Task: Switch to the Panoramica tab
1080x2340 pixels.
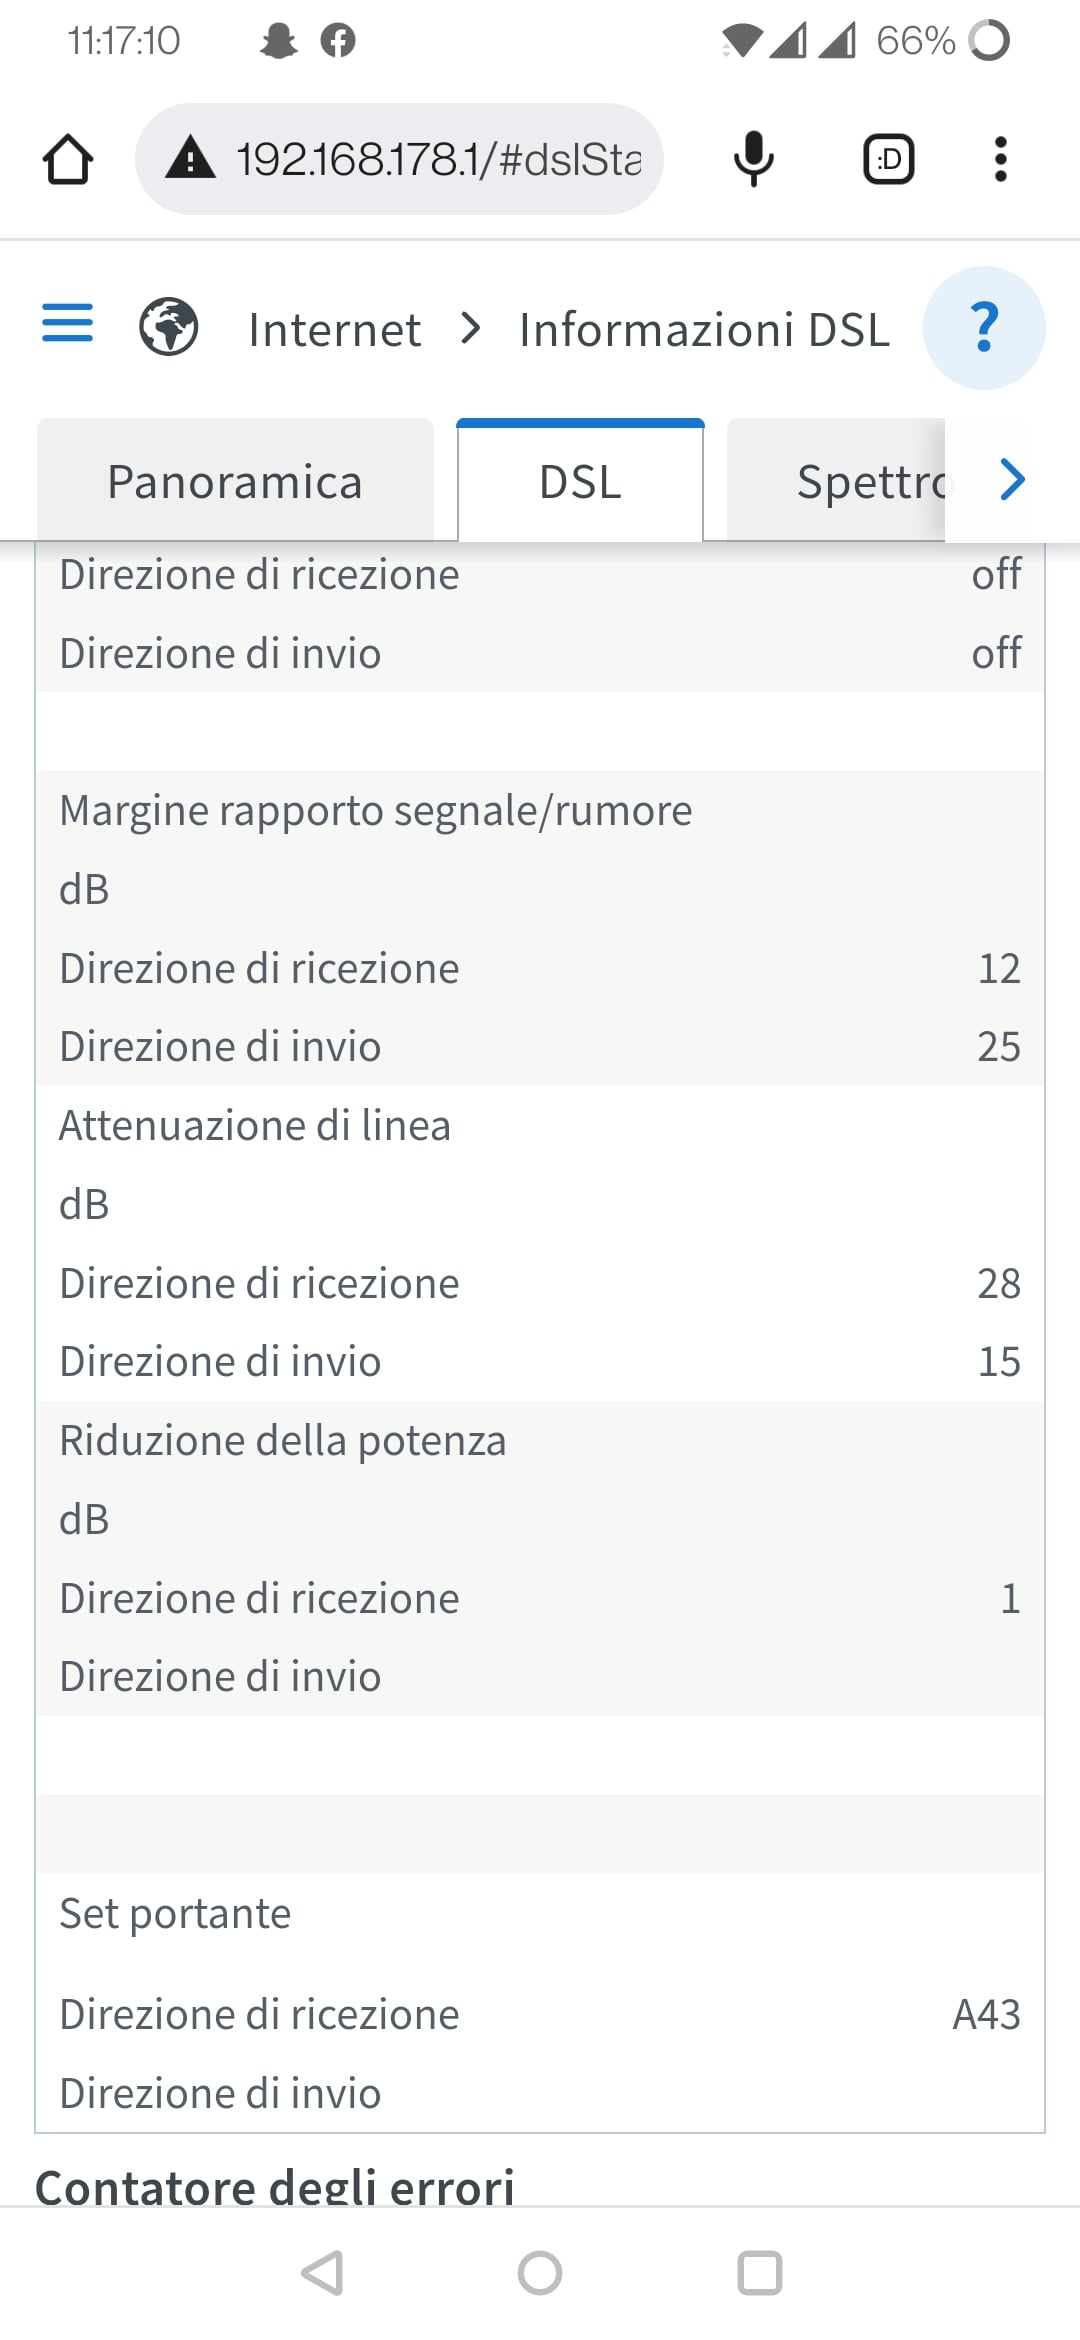Action: tap(235, 482)
